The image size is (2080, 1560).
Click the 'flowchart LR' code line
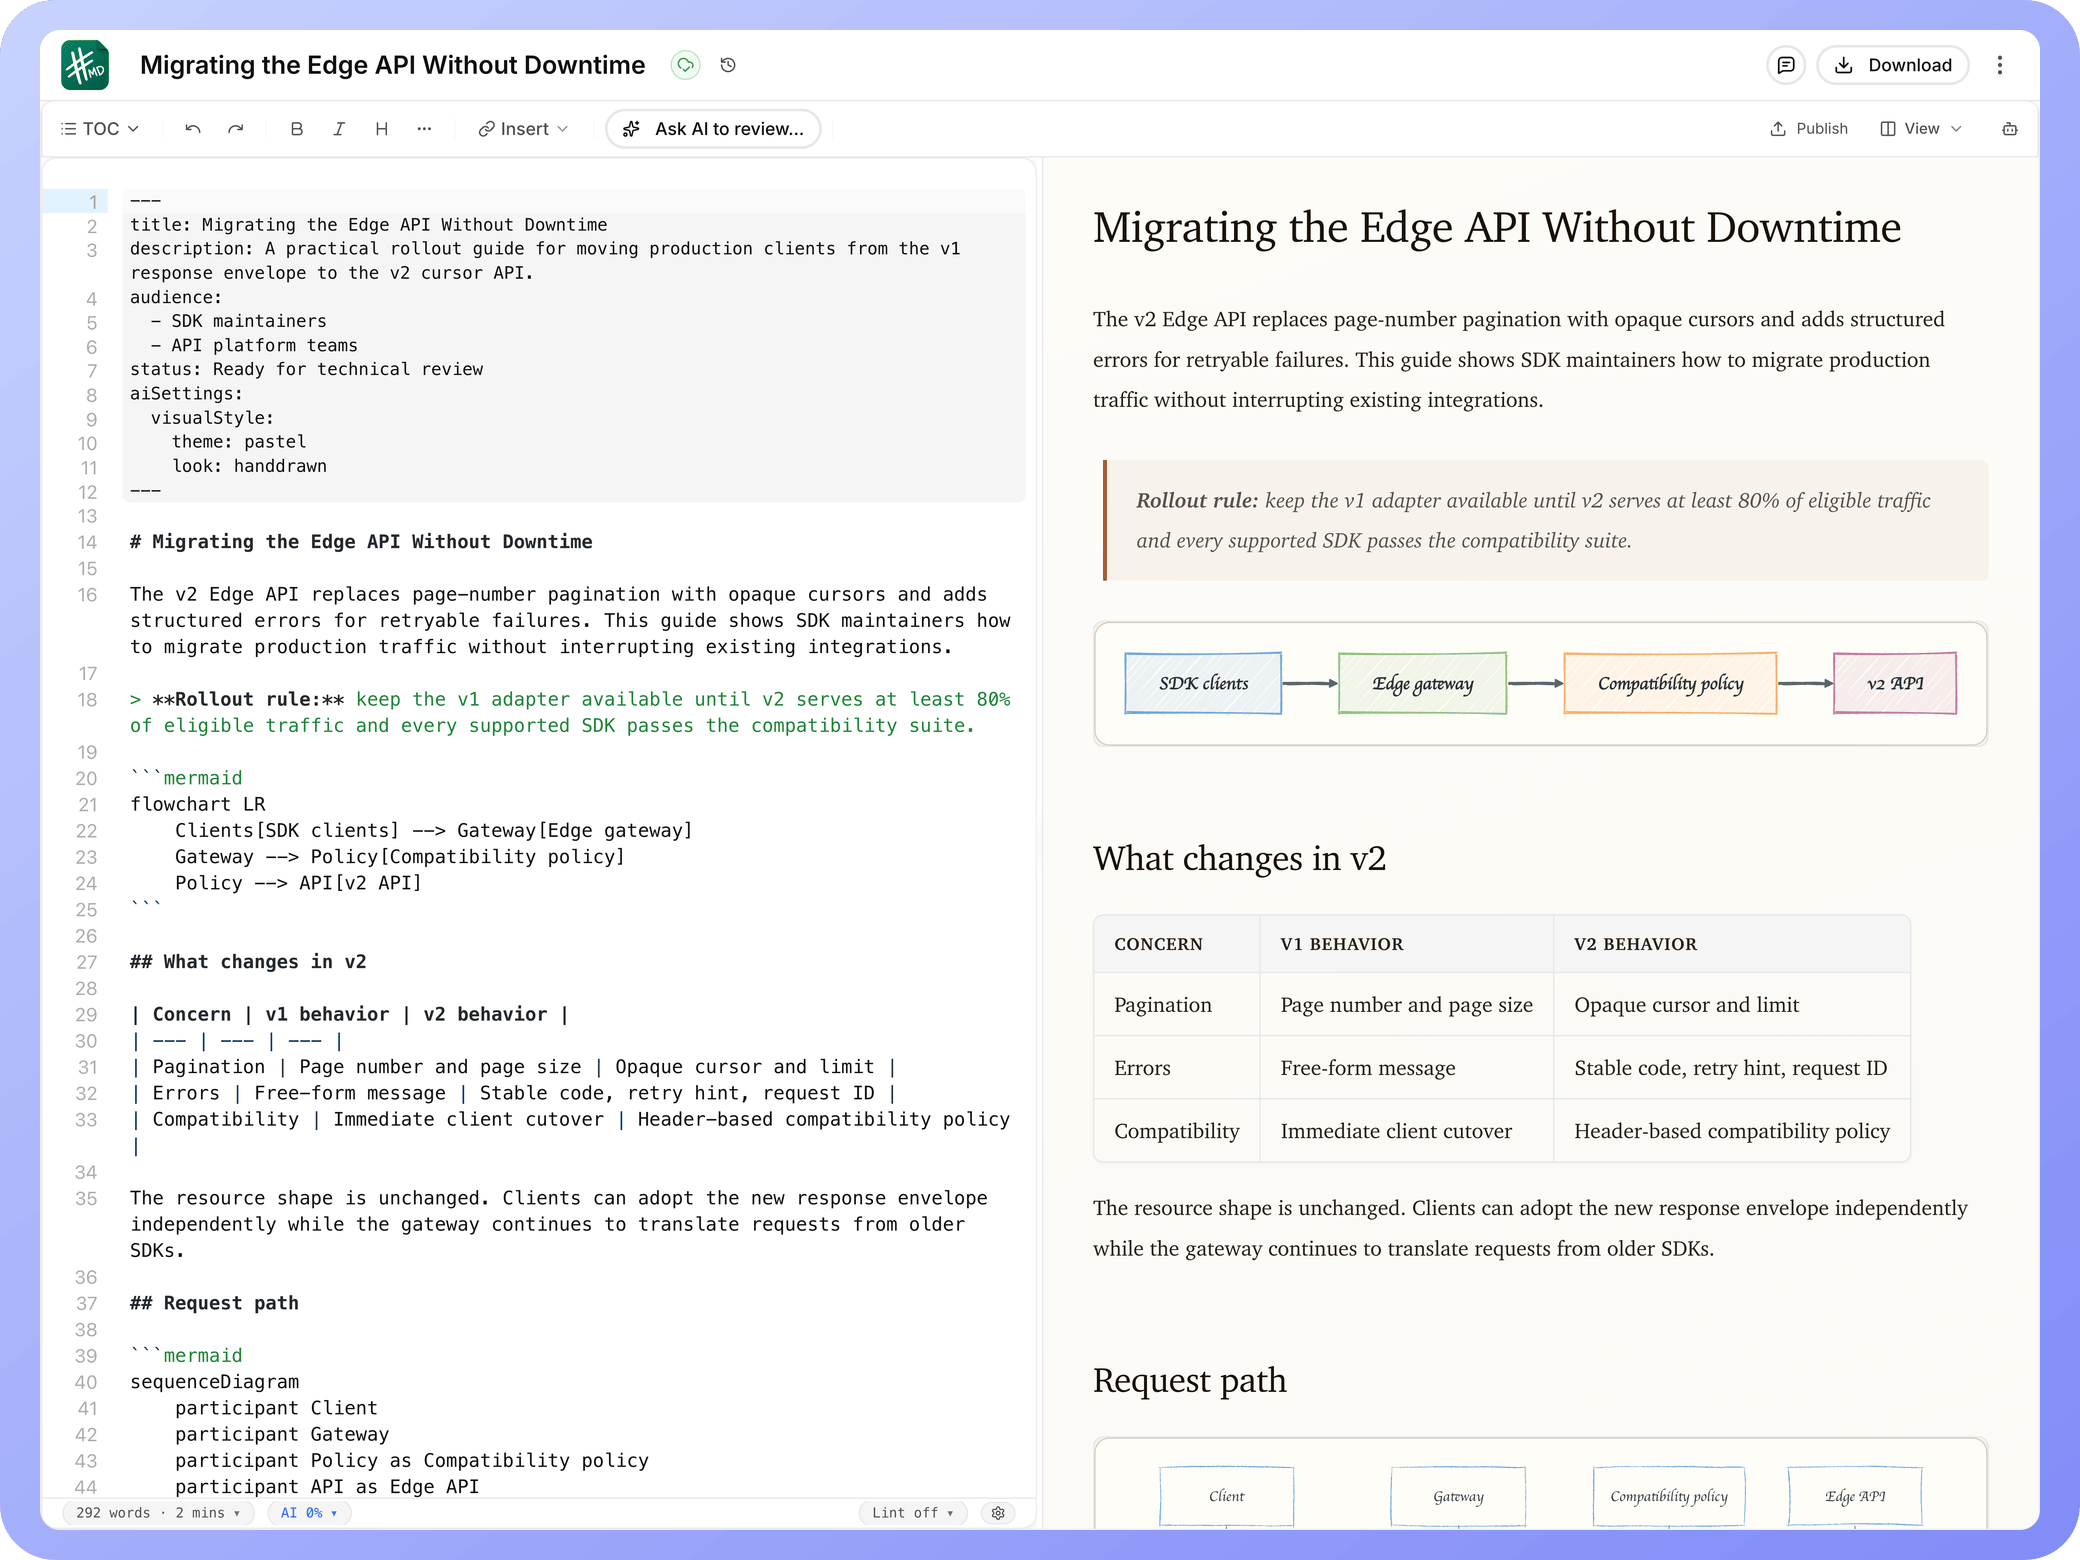coord(198,804)
